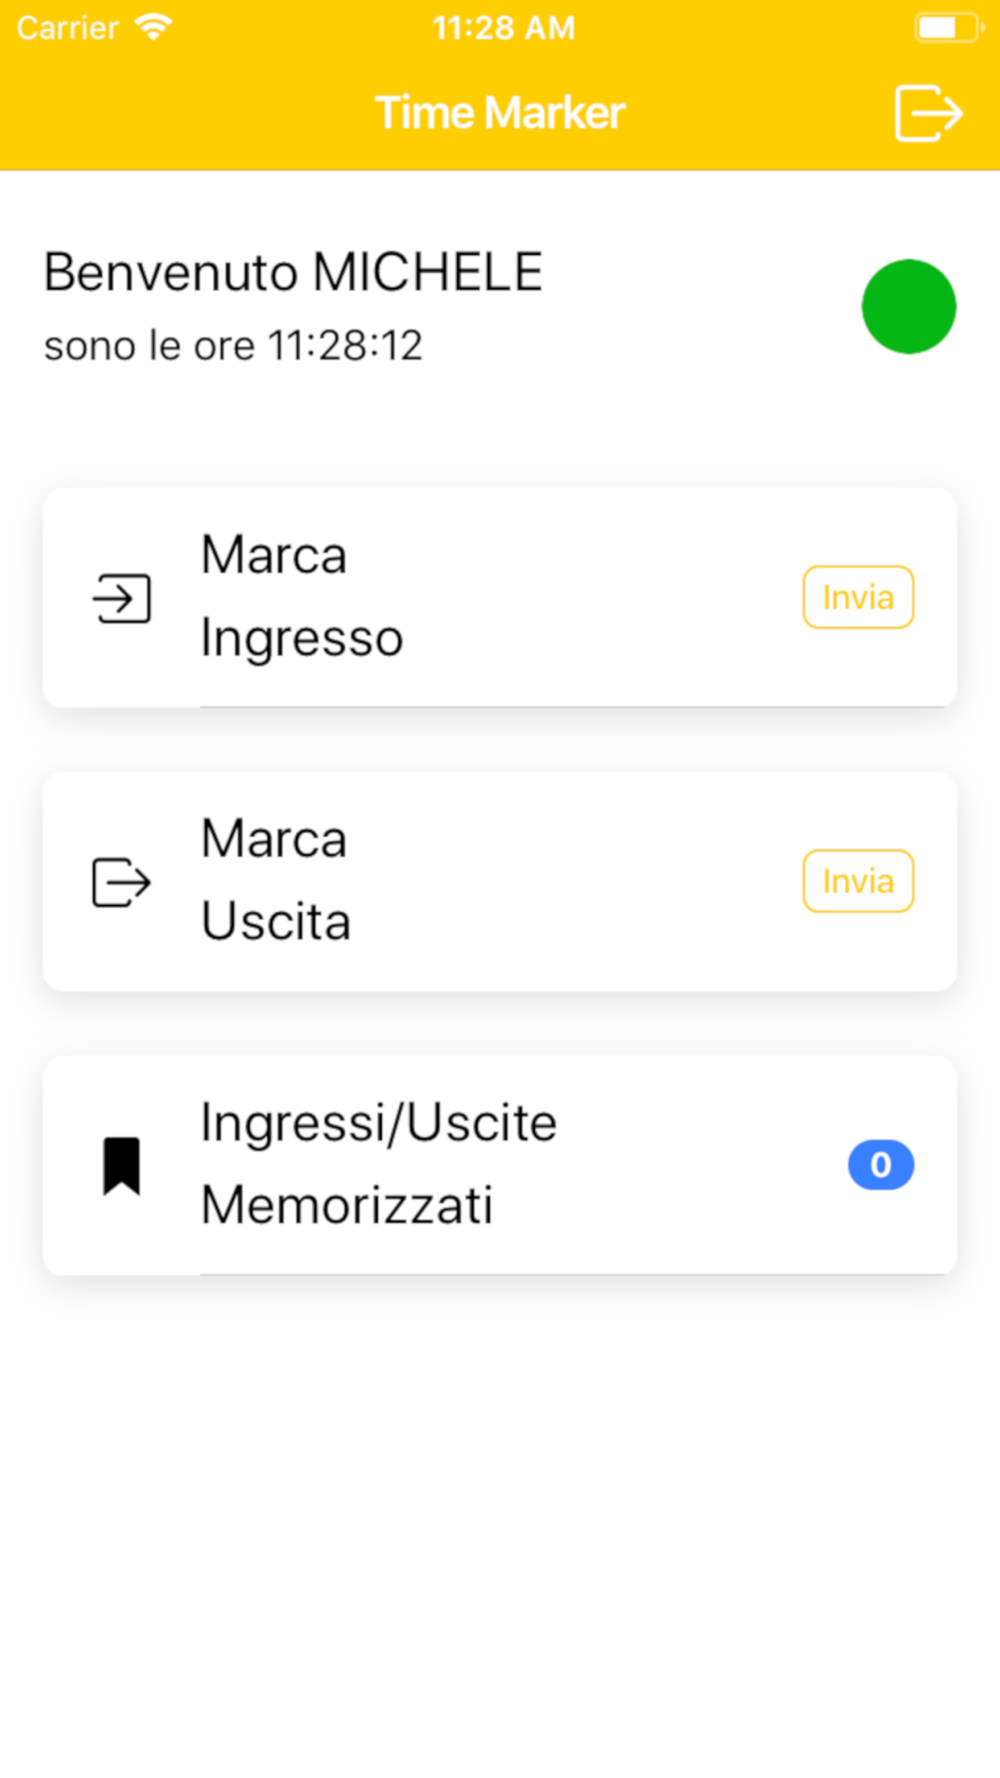Viewport: 1000px width, 1778px height.
Task: Tap the logout icon in header
Action: [928, 113]
